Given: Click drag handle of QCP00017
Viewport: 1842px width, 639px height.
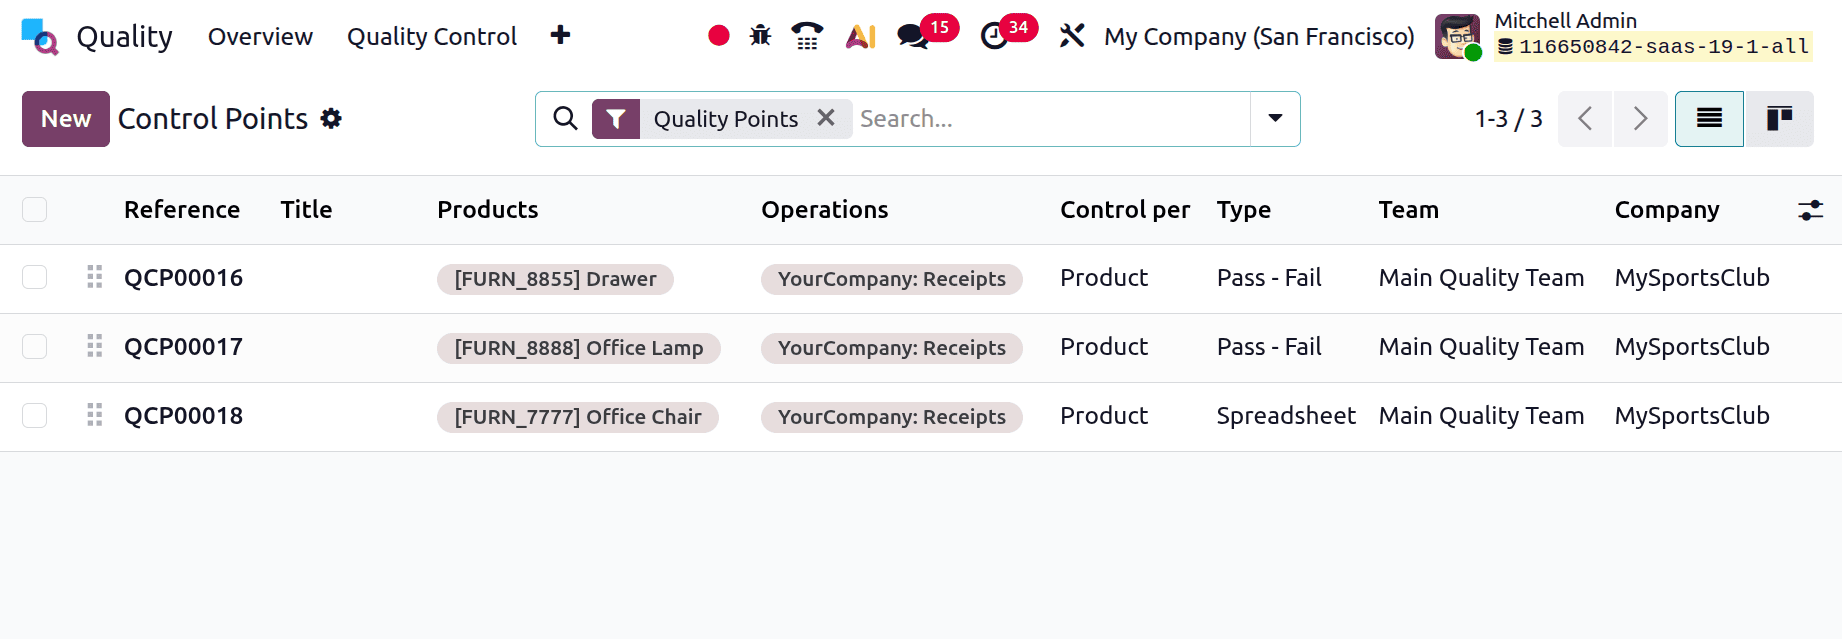Looking at the screenshot, I should click(95, 346).
